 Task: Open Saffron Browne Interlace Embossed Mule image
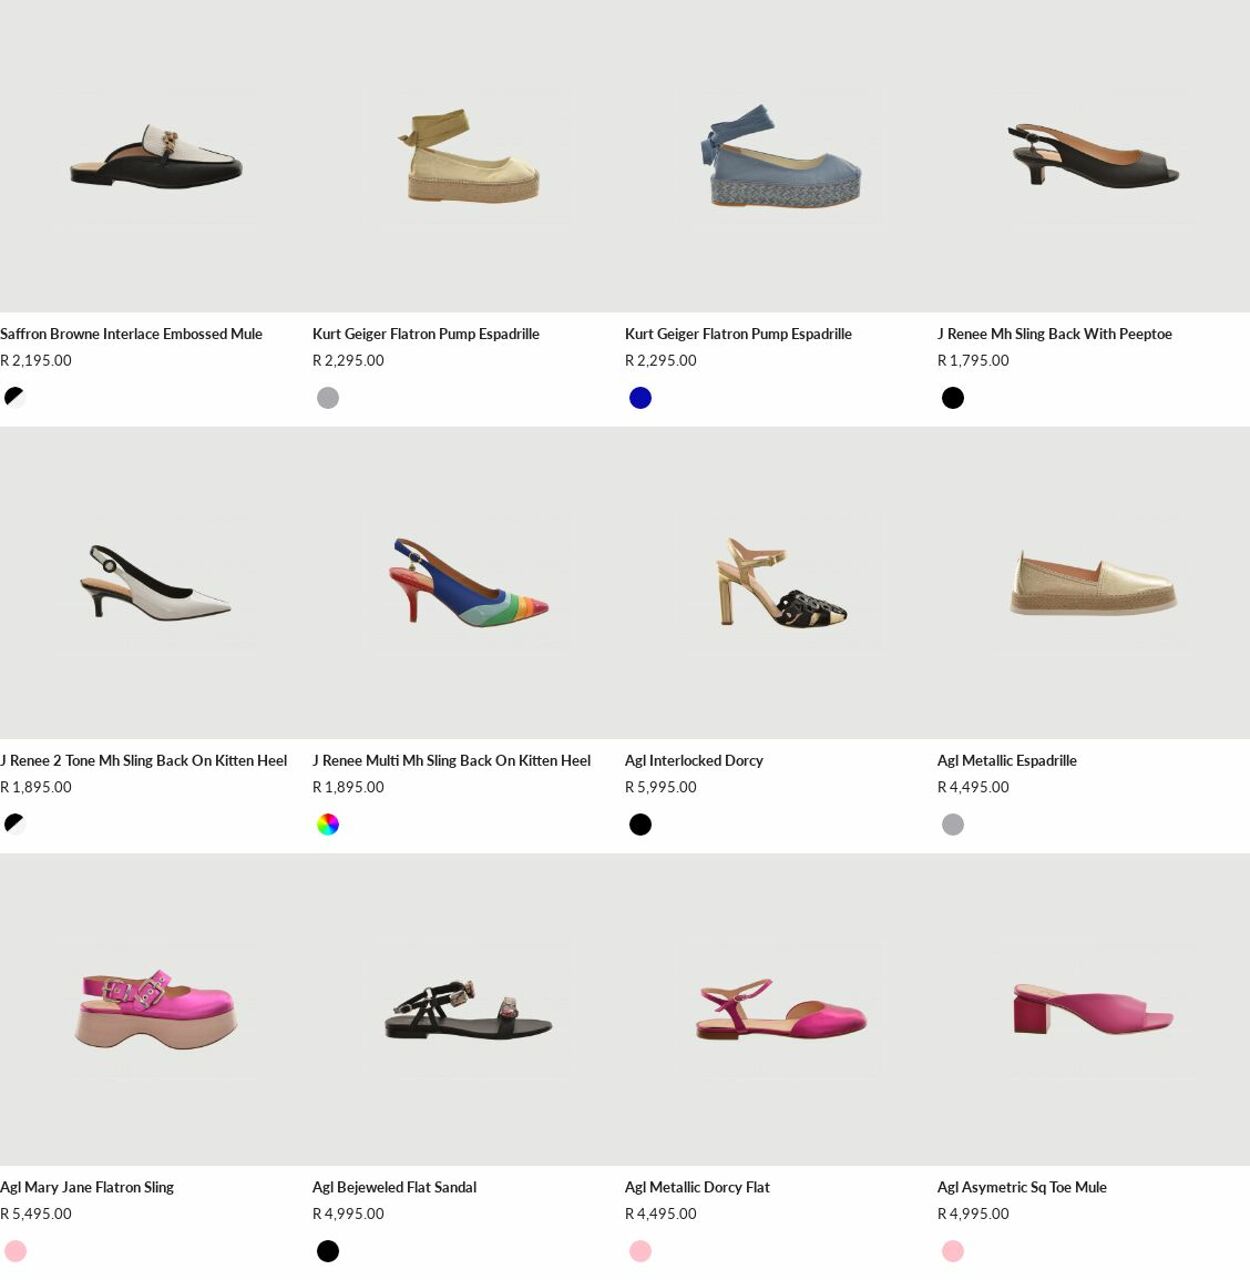156,156
